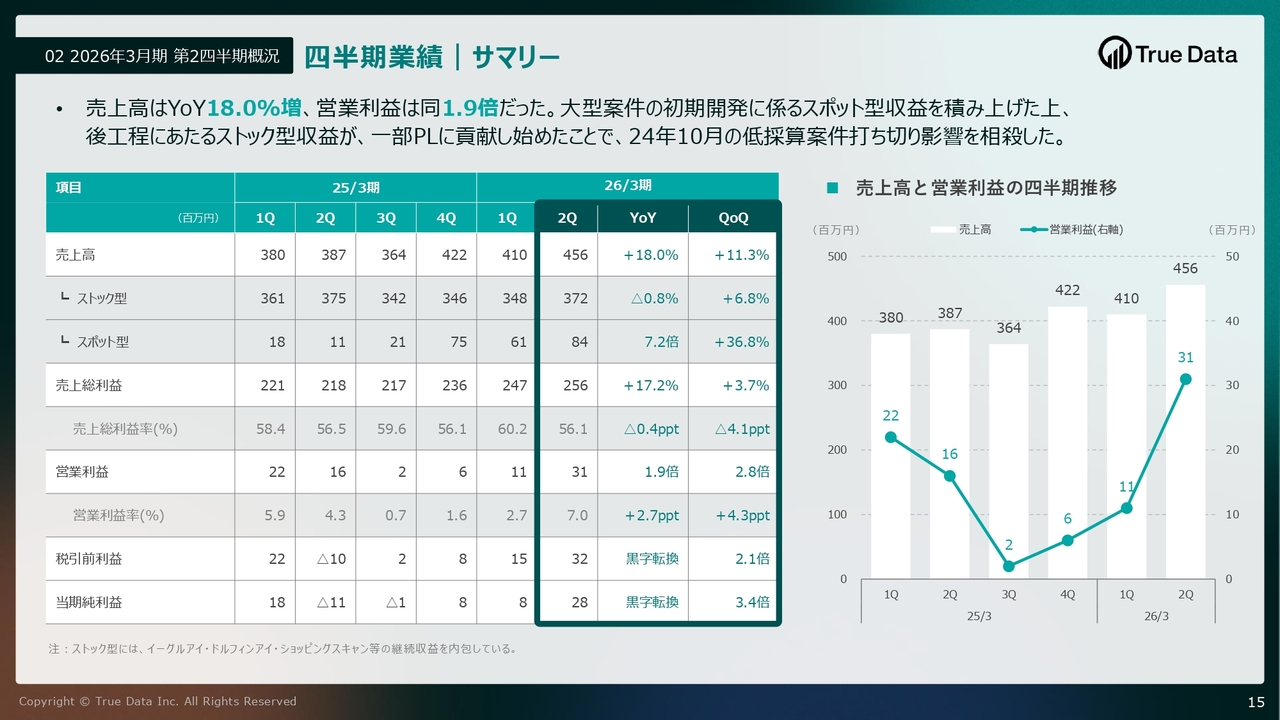Click the teal square bullet beside chart title
This screenshot has height=720, width=1280.
coord(832,188)
